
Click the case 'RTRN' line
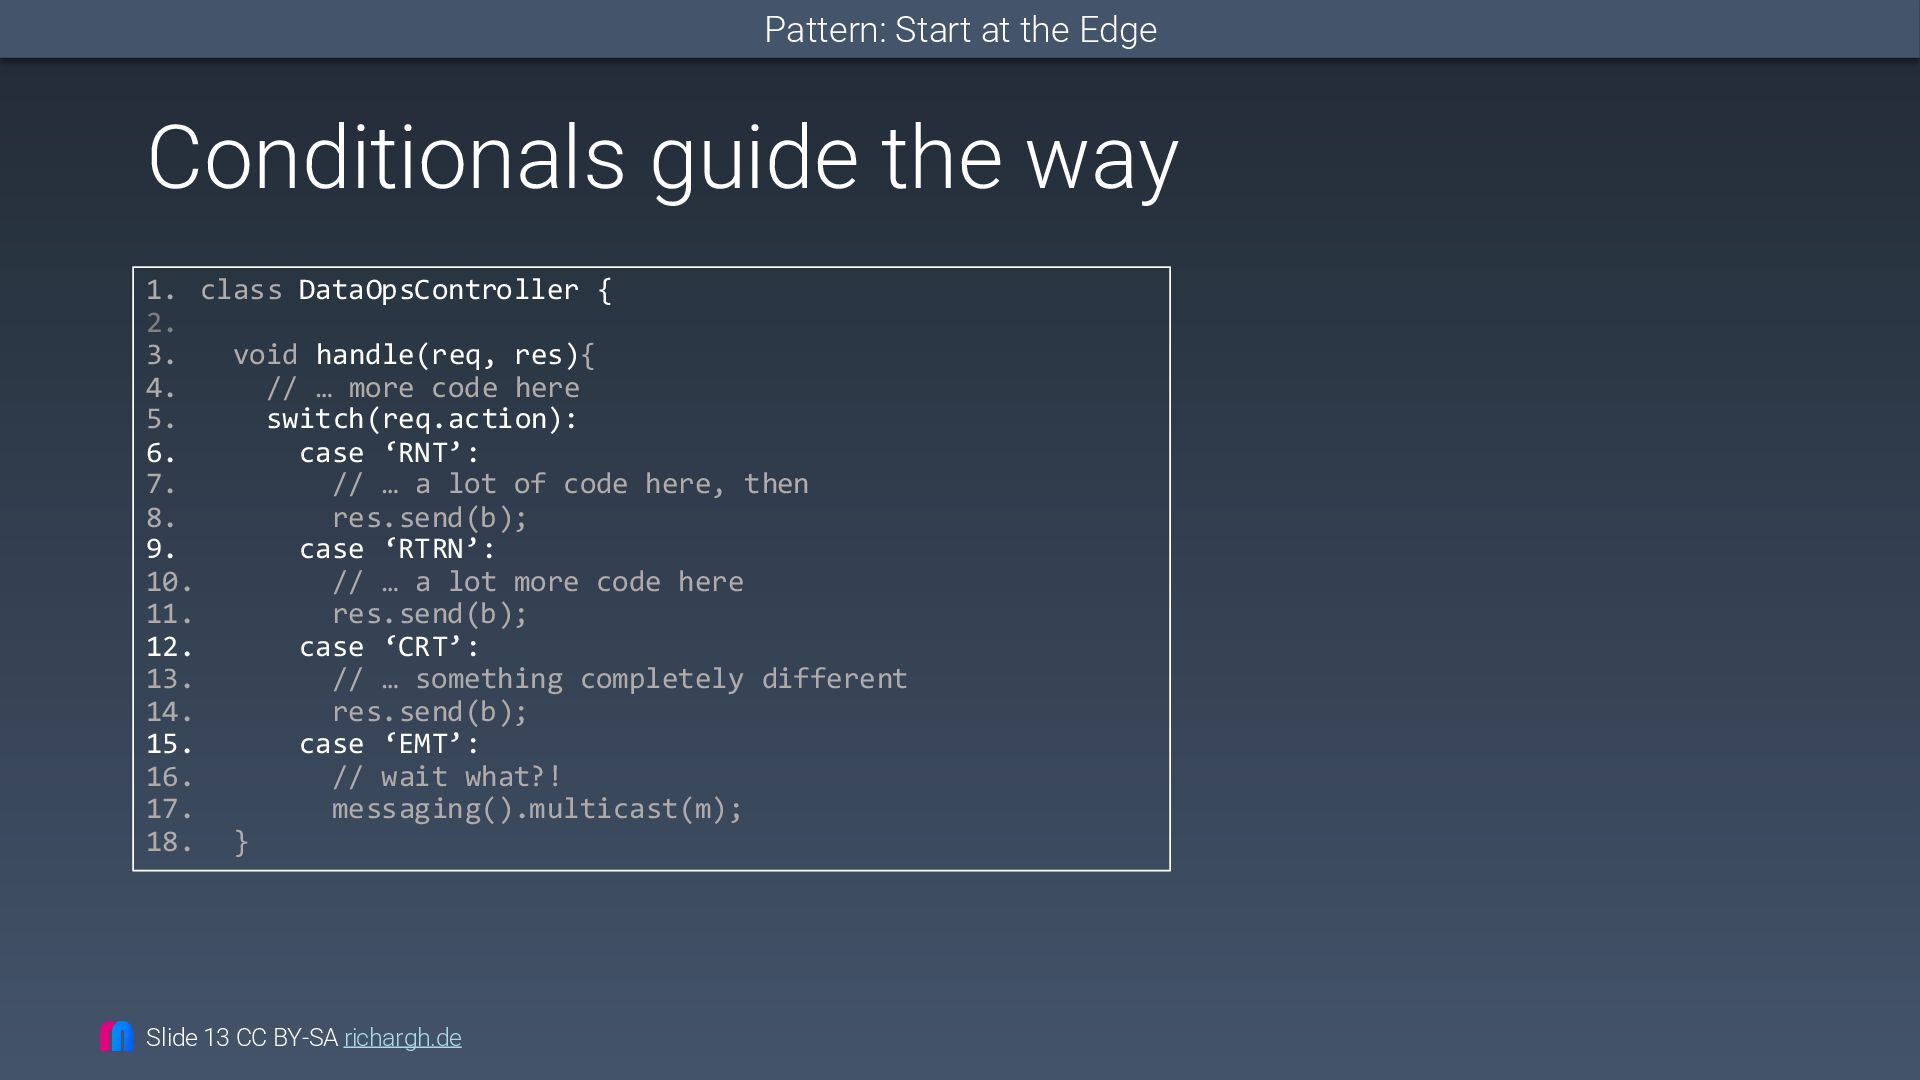click(397, 549)
